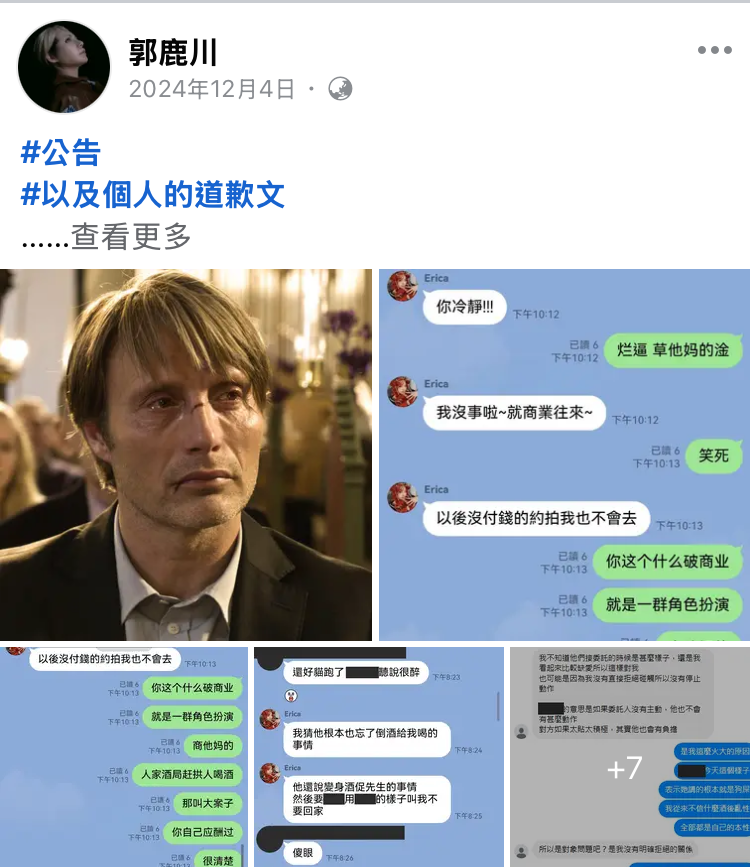Open the three-dot post options menu
Image resolution: width=750 pixels, height=867 pixels.
coord(715,50)
